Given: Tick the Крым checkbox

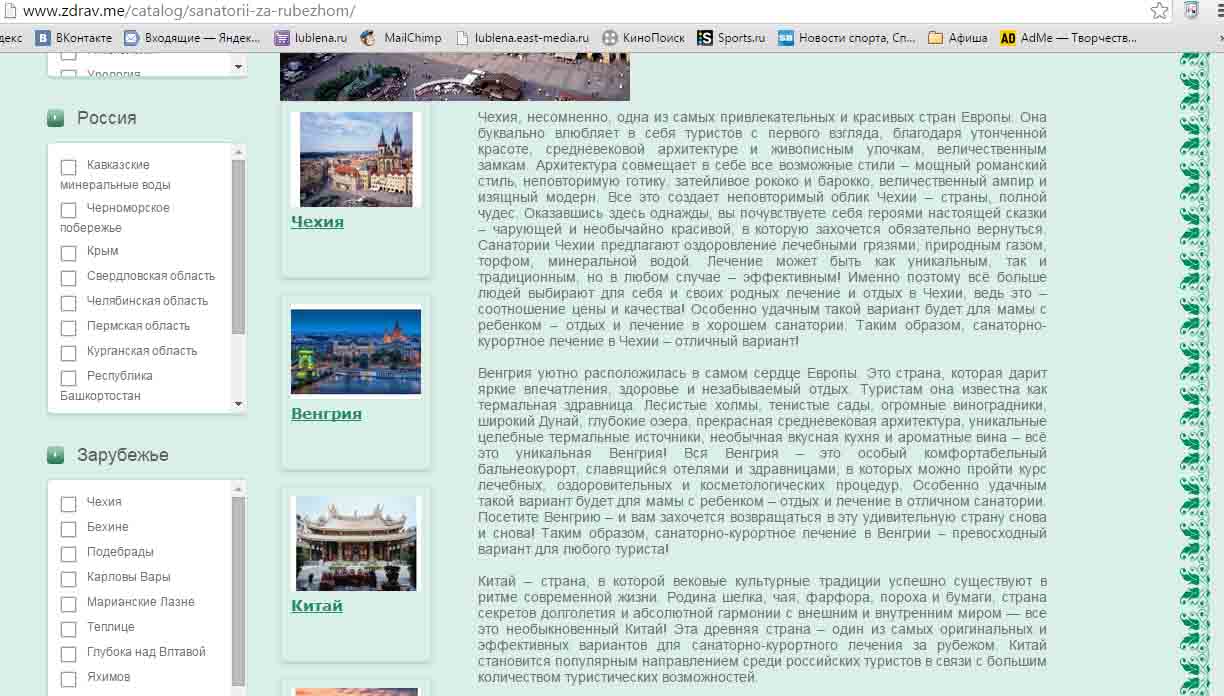Looking at the screenshot, I should [68, 253].
